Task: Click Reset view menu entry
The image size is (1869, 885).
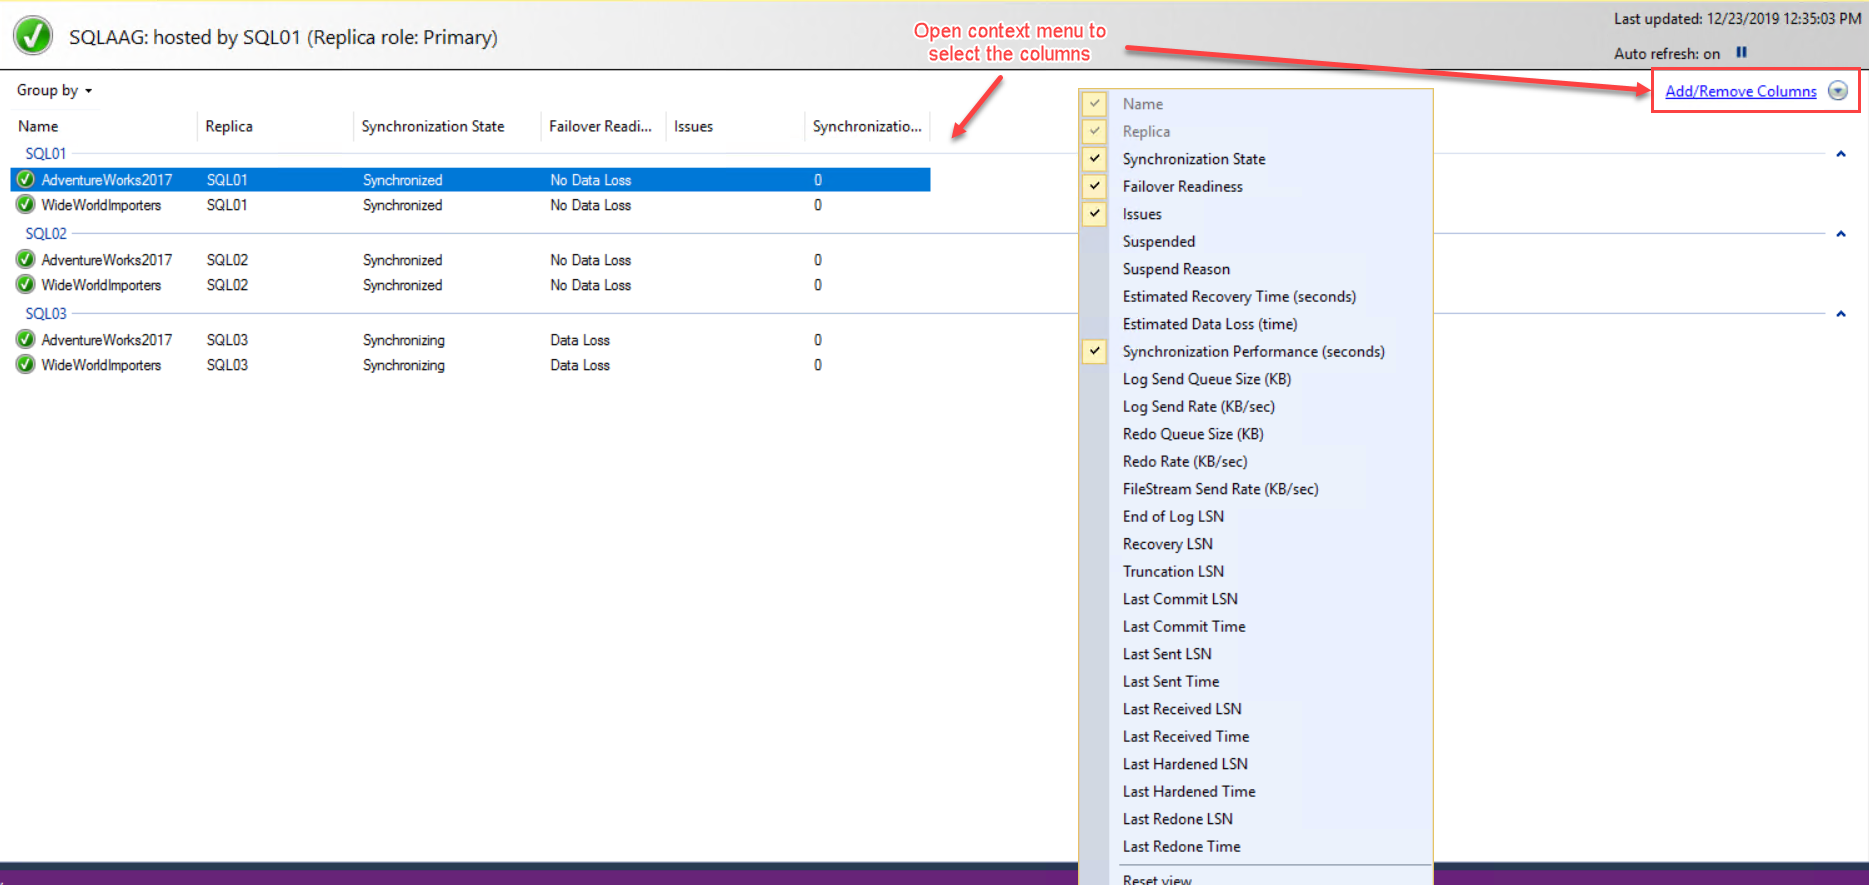Action: coord(1157,879)
